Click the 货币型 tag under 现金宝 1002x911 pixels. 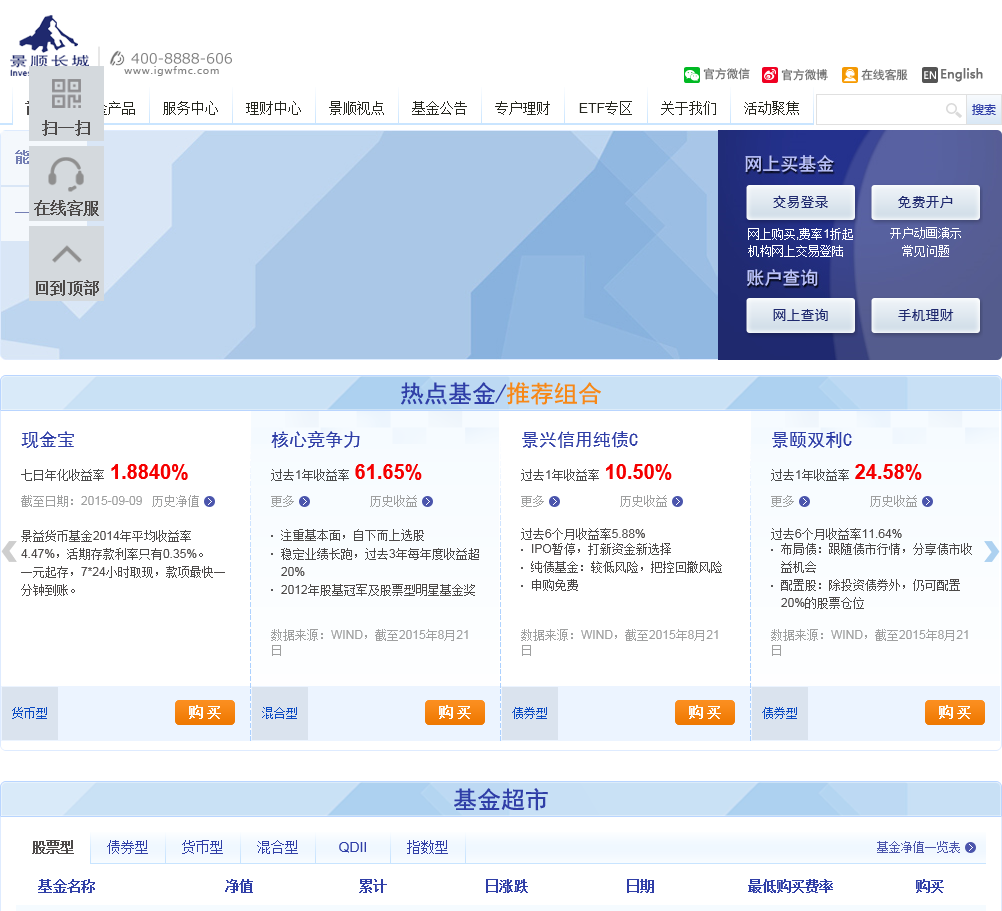click(x=29, y=714)
